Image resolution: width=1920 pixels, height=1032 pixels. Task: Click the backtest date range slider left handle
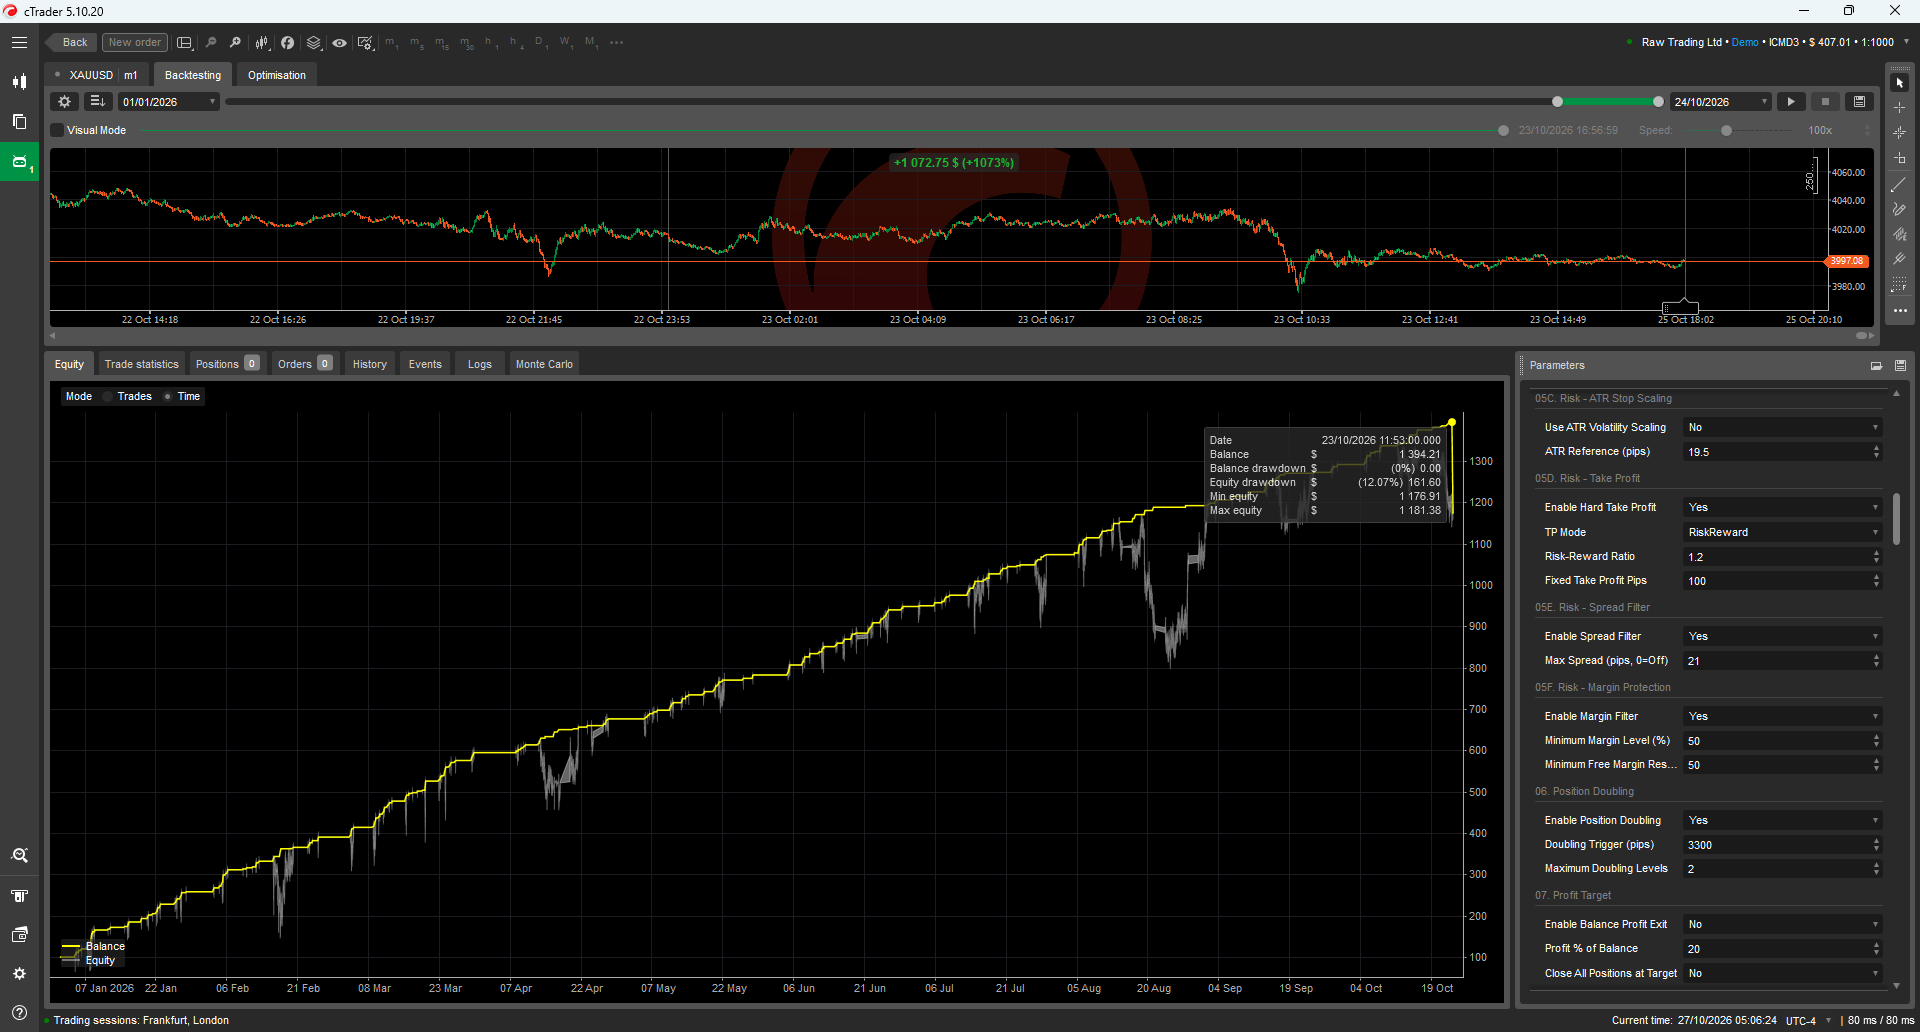coord(1557,102)
